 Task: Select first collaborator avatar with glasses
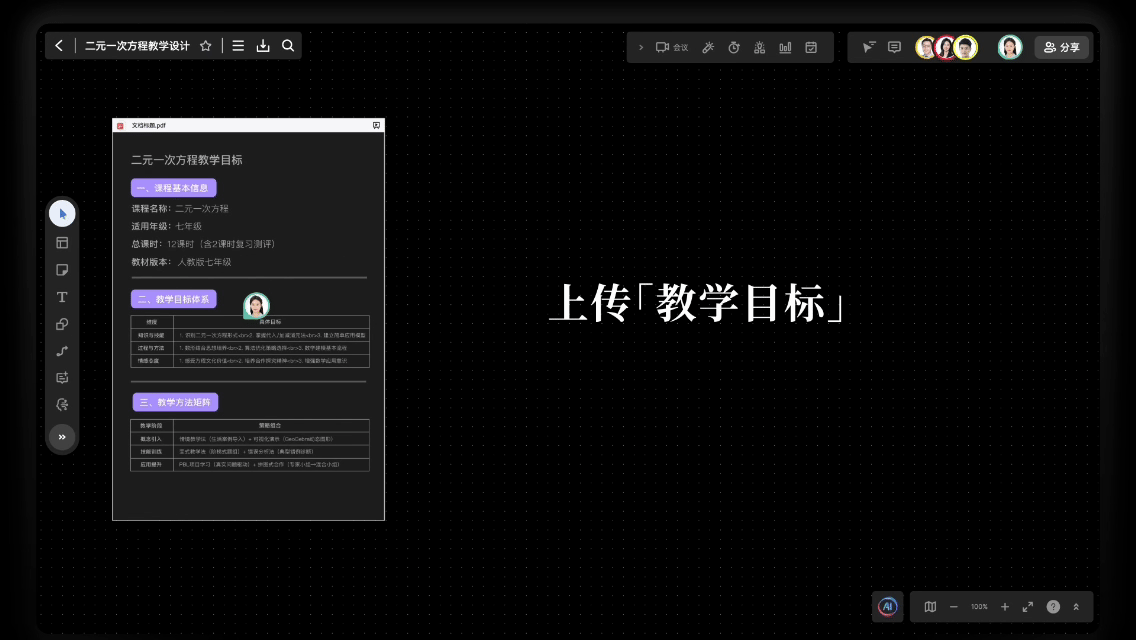point(926,47)
